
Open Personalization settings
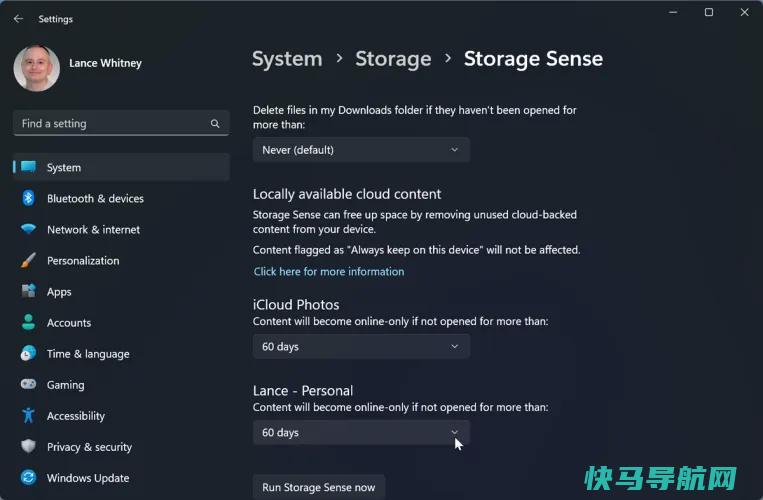pos(122,260)
